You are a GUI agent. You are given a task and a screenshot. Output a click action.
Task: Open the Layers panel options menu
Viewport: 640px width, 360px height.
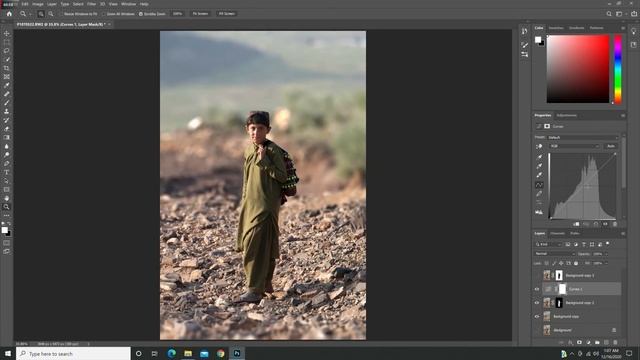623,233
